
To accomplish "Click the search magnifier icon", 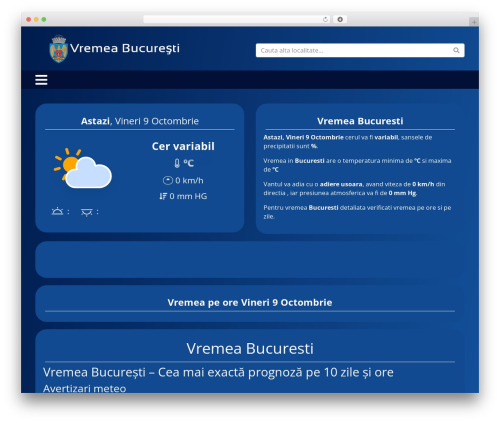I will click(456, 50).
